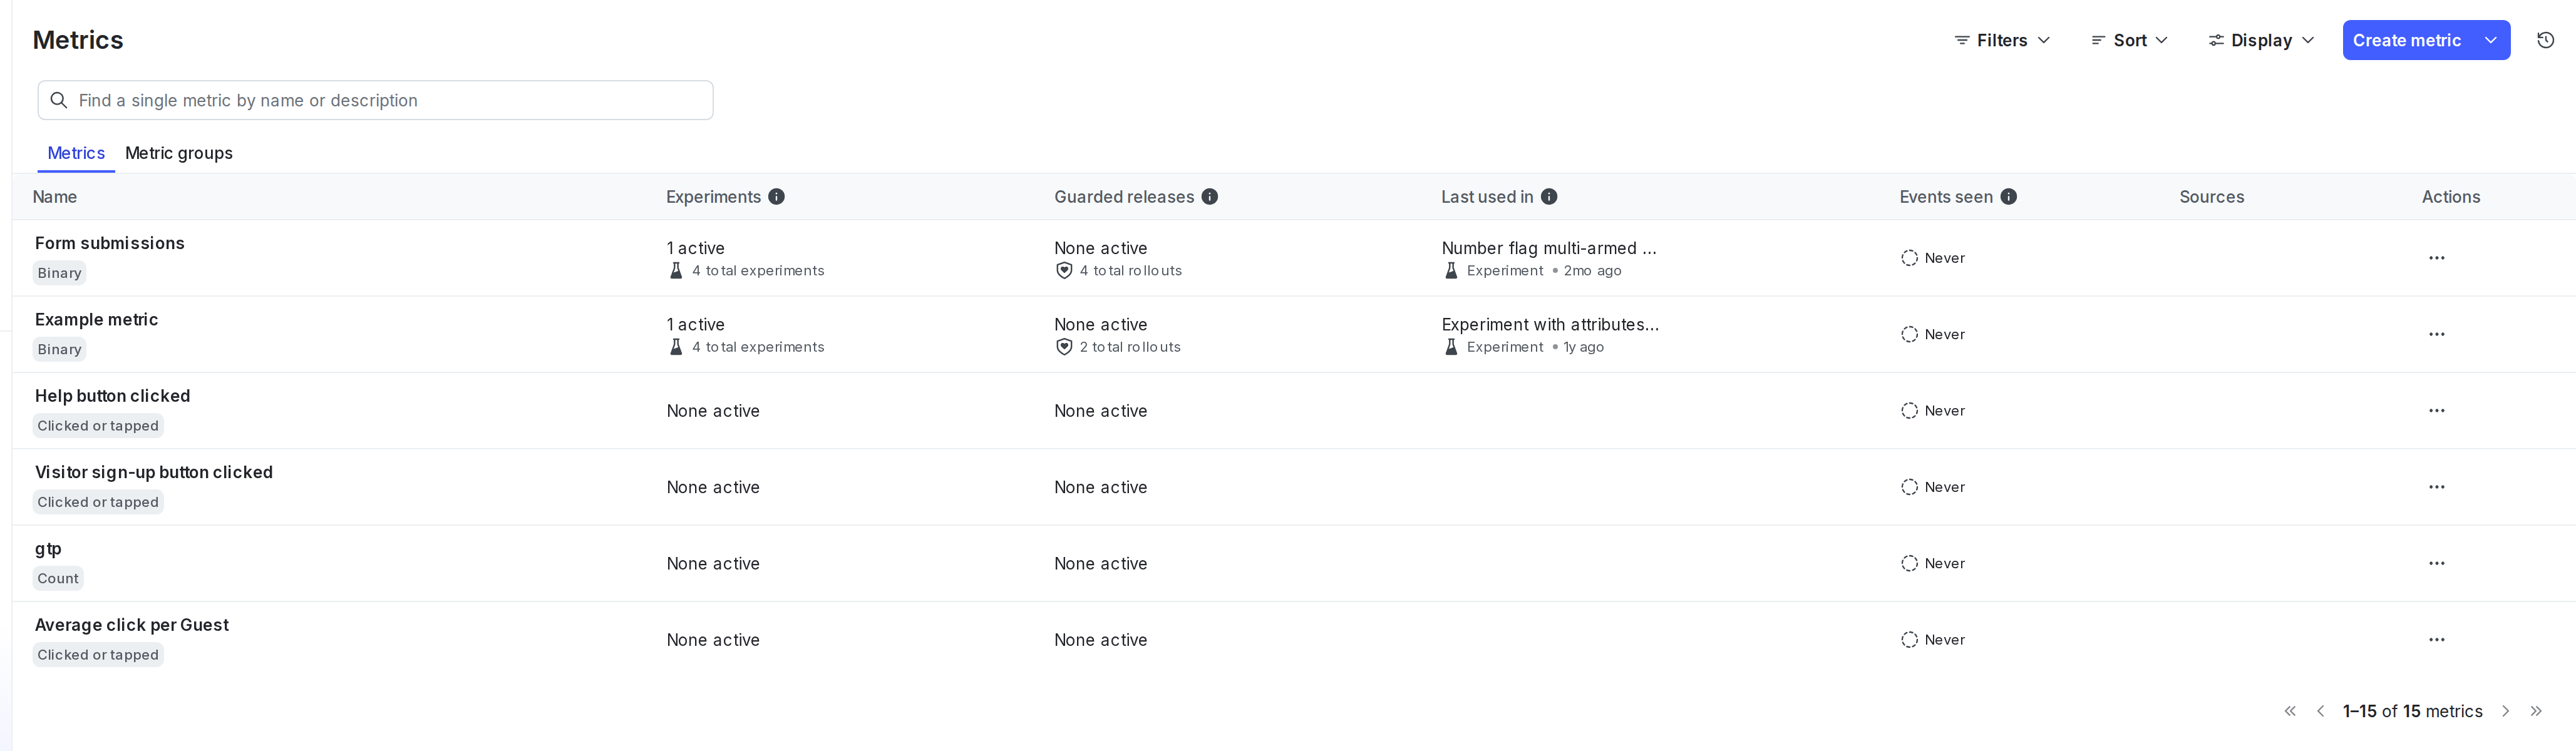Click the Never status spinner for gtp metric

pyautogui.click(x=1910, y=563)
